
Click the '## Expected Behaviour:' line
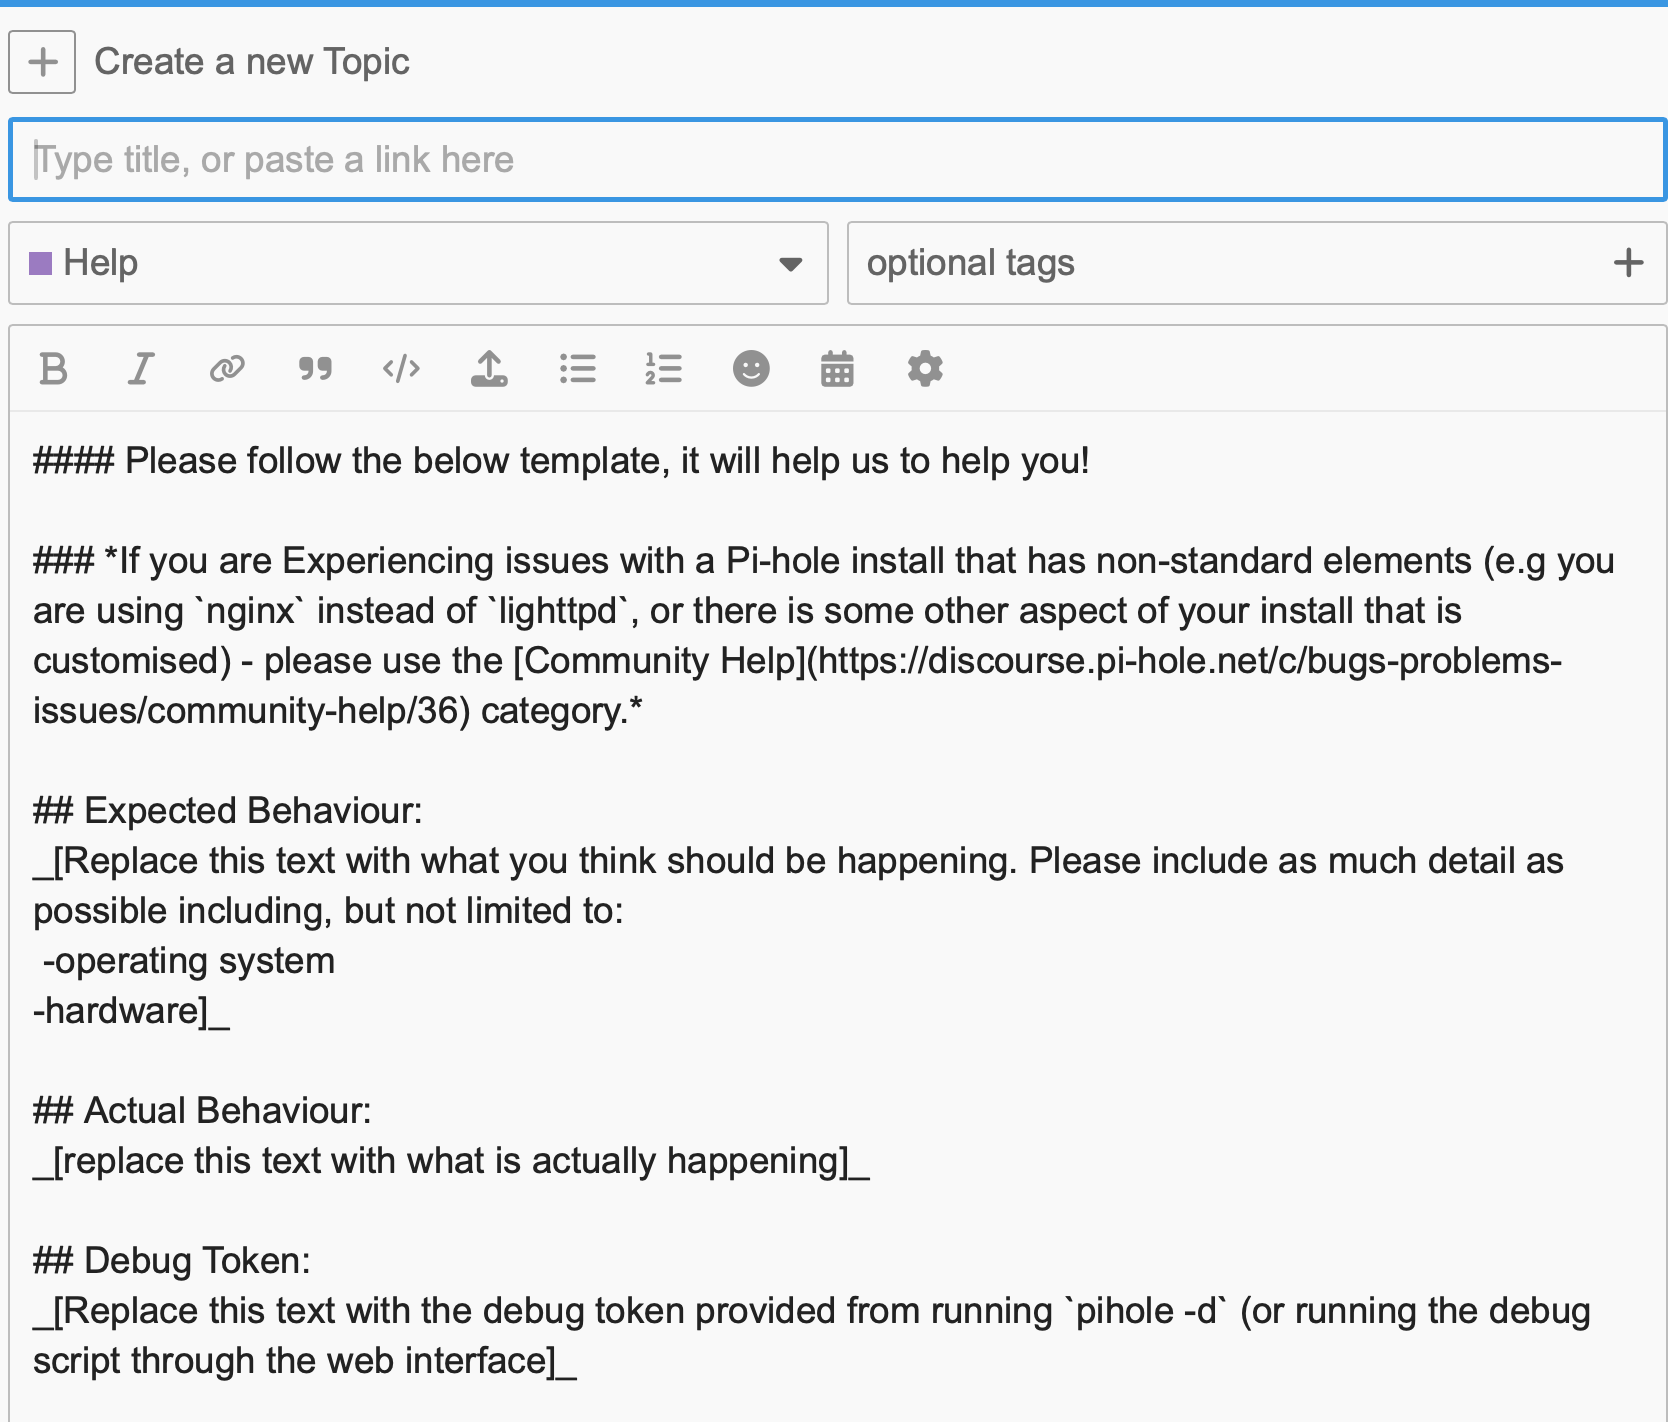point(228,811)
